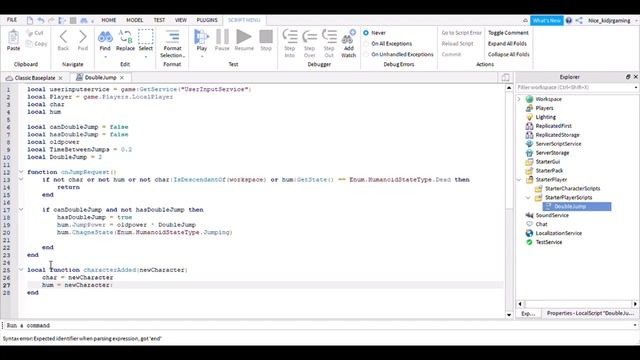Switch to the VIEW ribbon tab

click(181, 20)
